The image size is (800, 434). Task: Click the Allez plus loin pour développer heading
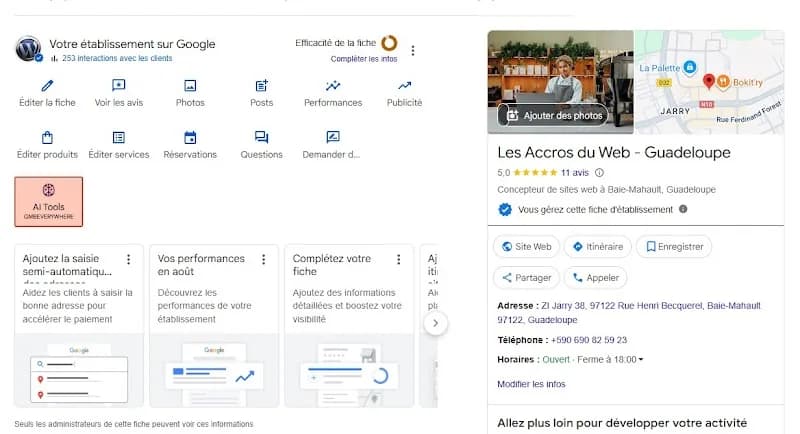click(x=622, y=423)
